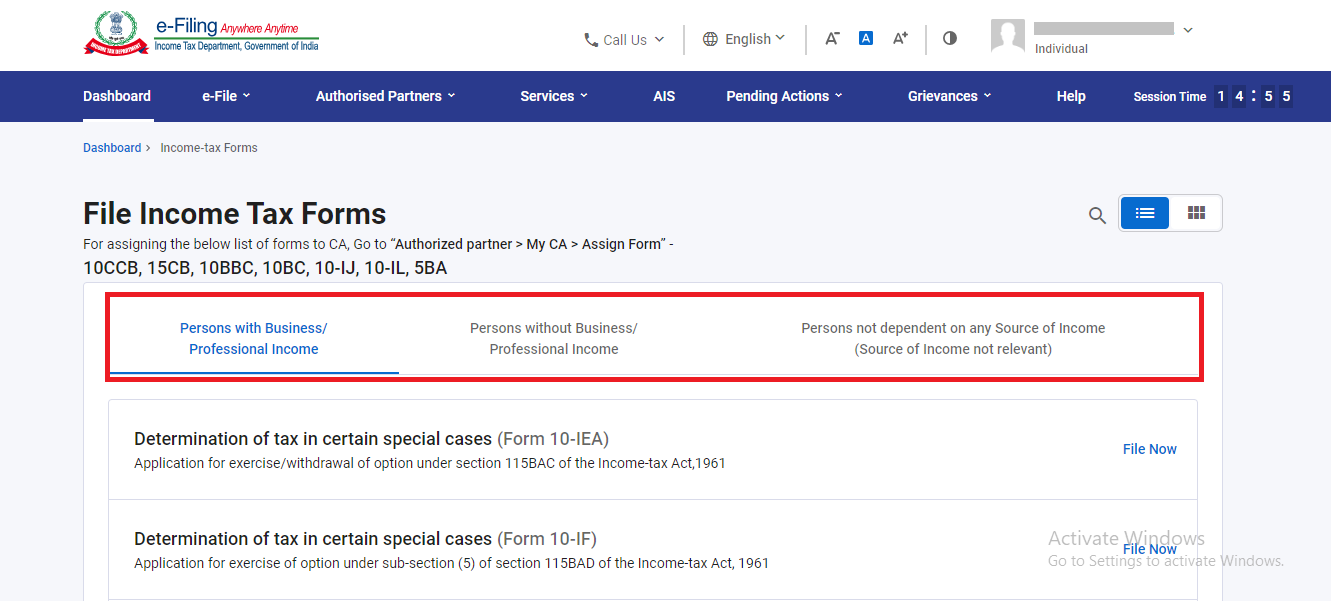
Task: Click File Now for Form 10-IEA
Action: coord(1149,449)
